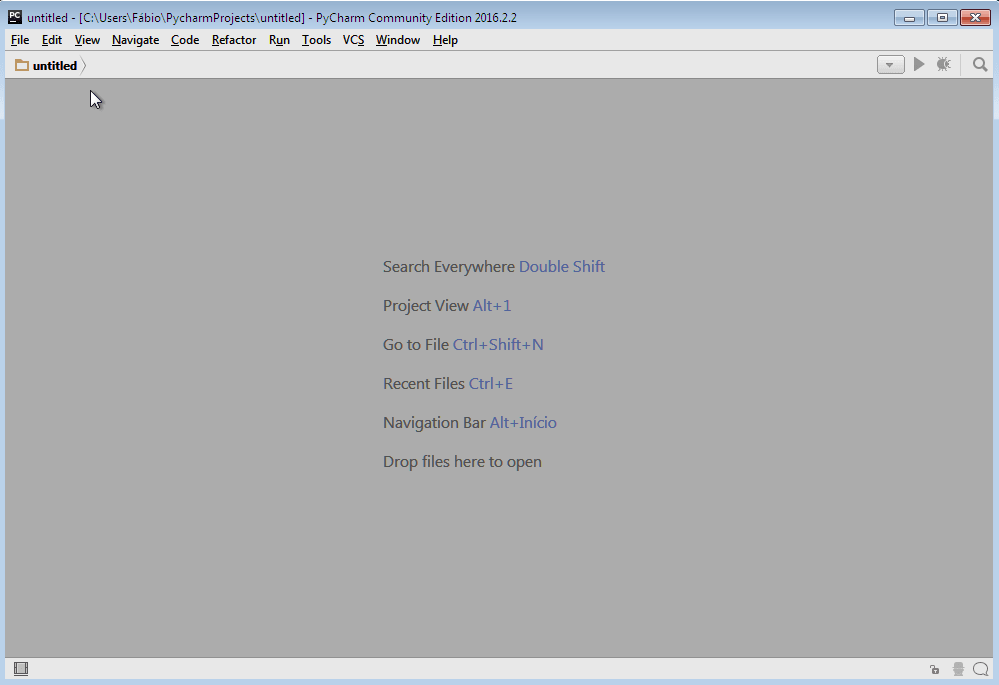The image size is (999, 685).
Task: Click the Hector inspector icon in status bar
Action: tap(958, 669)
